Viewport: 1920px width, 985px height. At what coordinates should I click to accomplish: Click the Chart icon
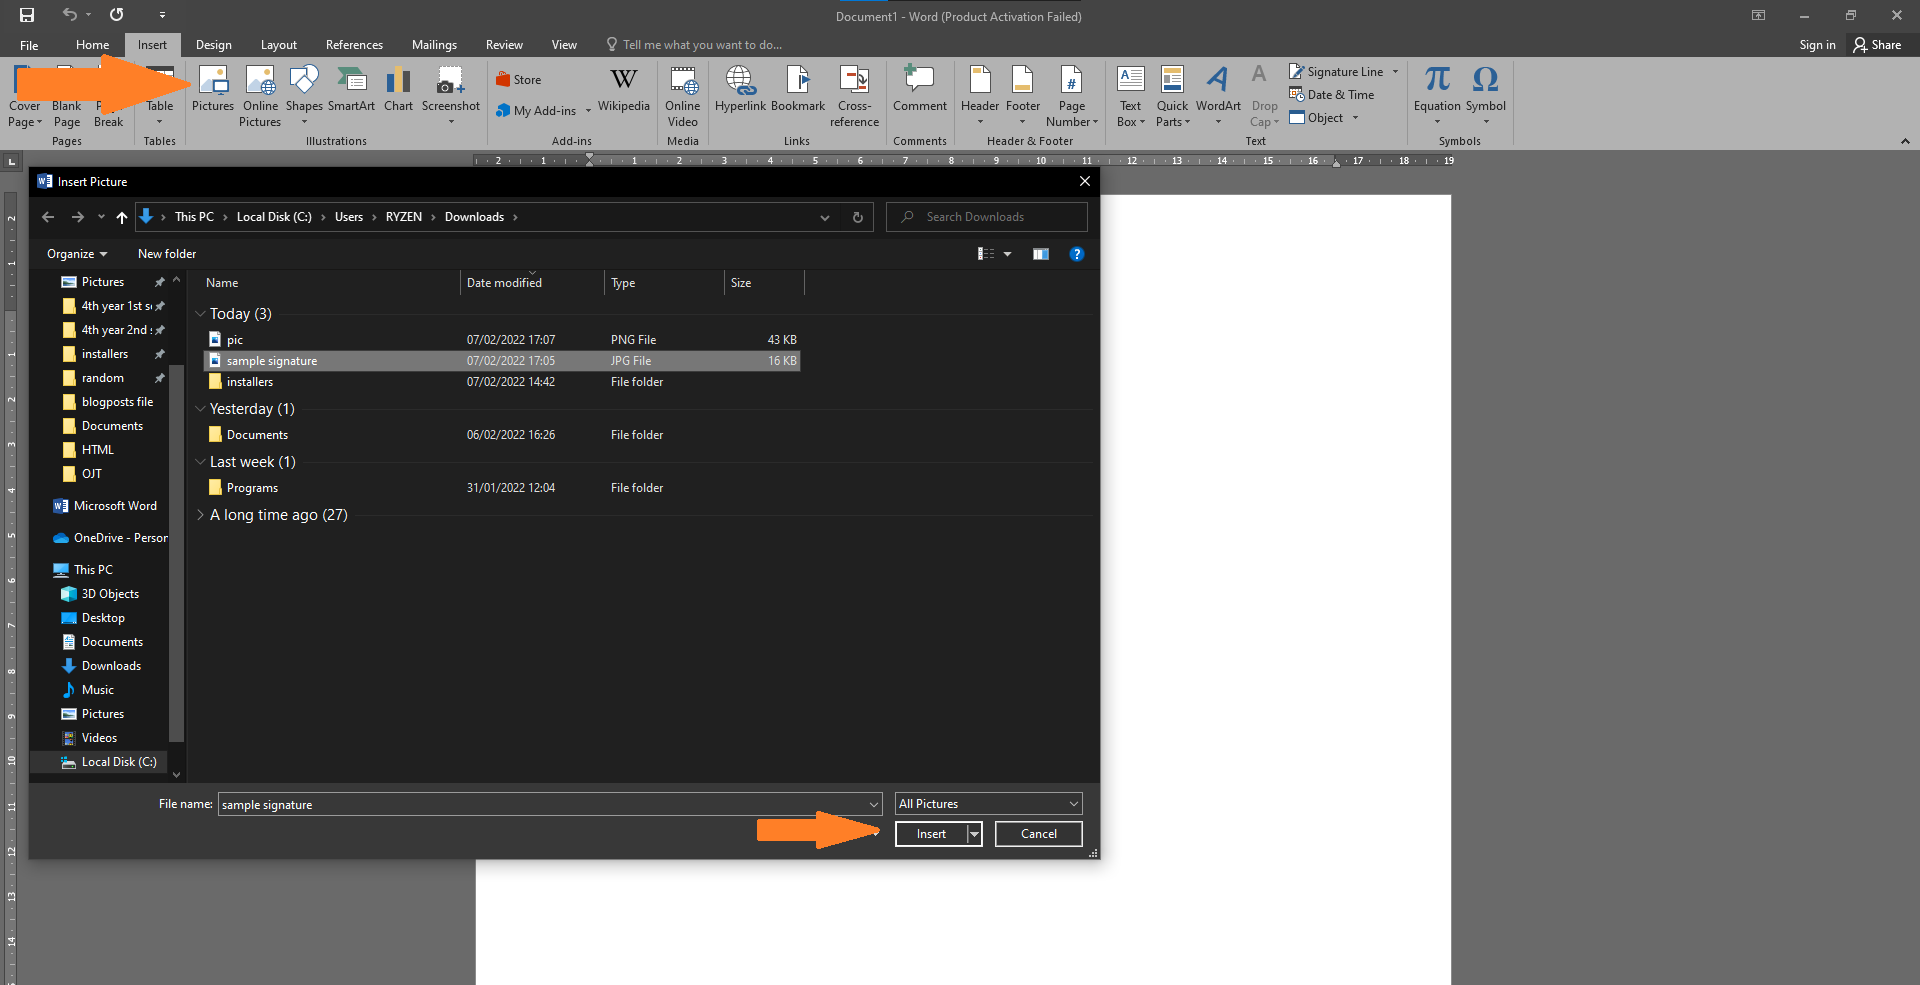pyautogui.click(x=398, y=88)
